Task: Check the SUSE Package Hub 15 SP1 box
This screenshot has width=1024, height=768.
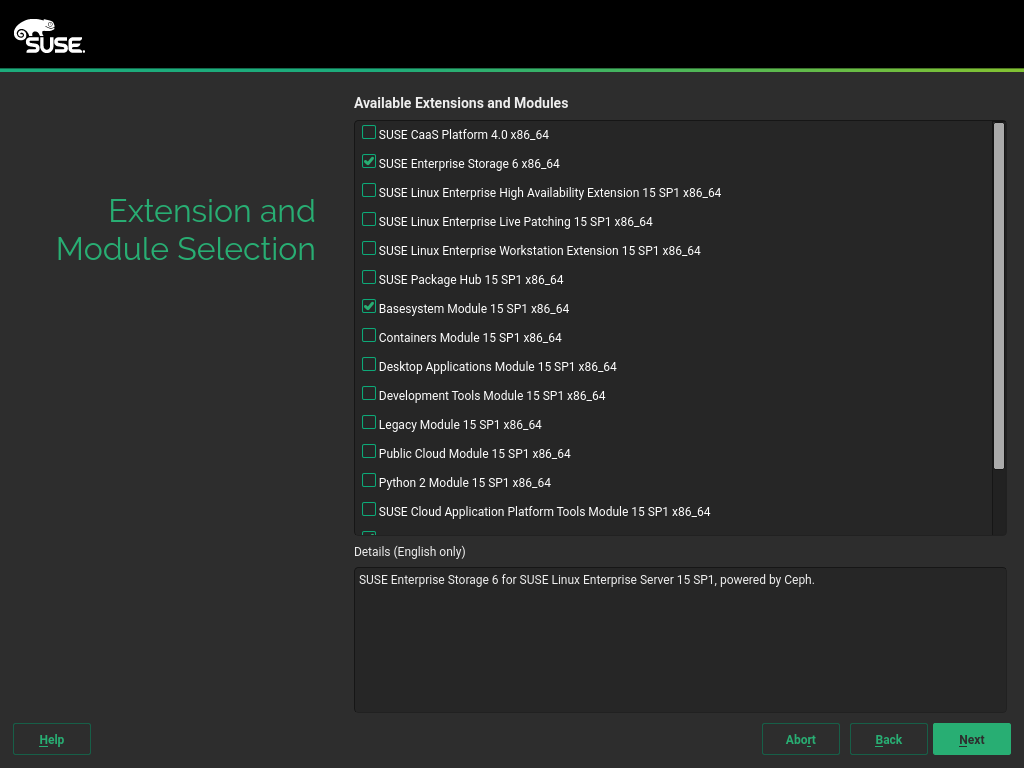Action: (369, 278)
